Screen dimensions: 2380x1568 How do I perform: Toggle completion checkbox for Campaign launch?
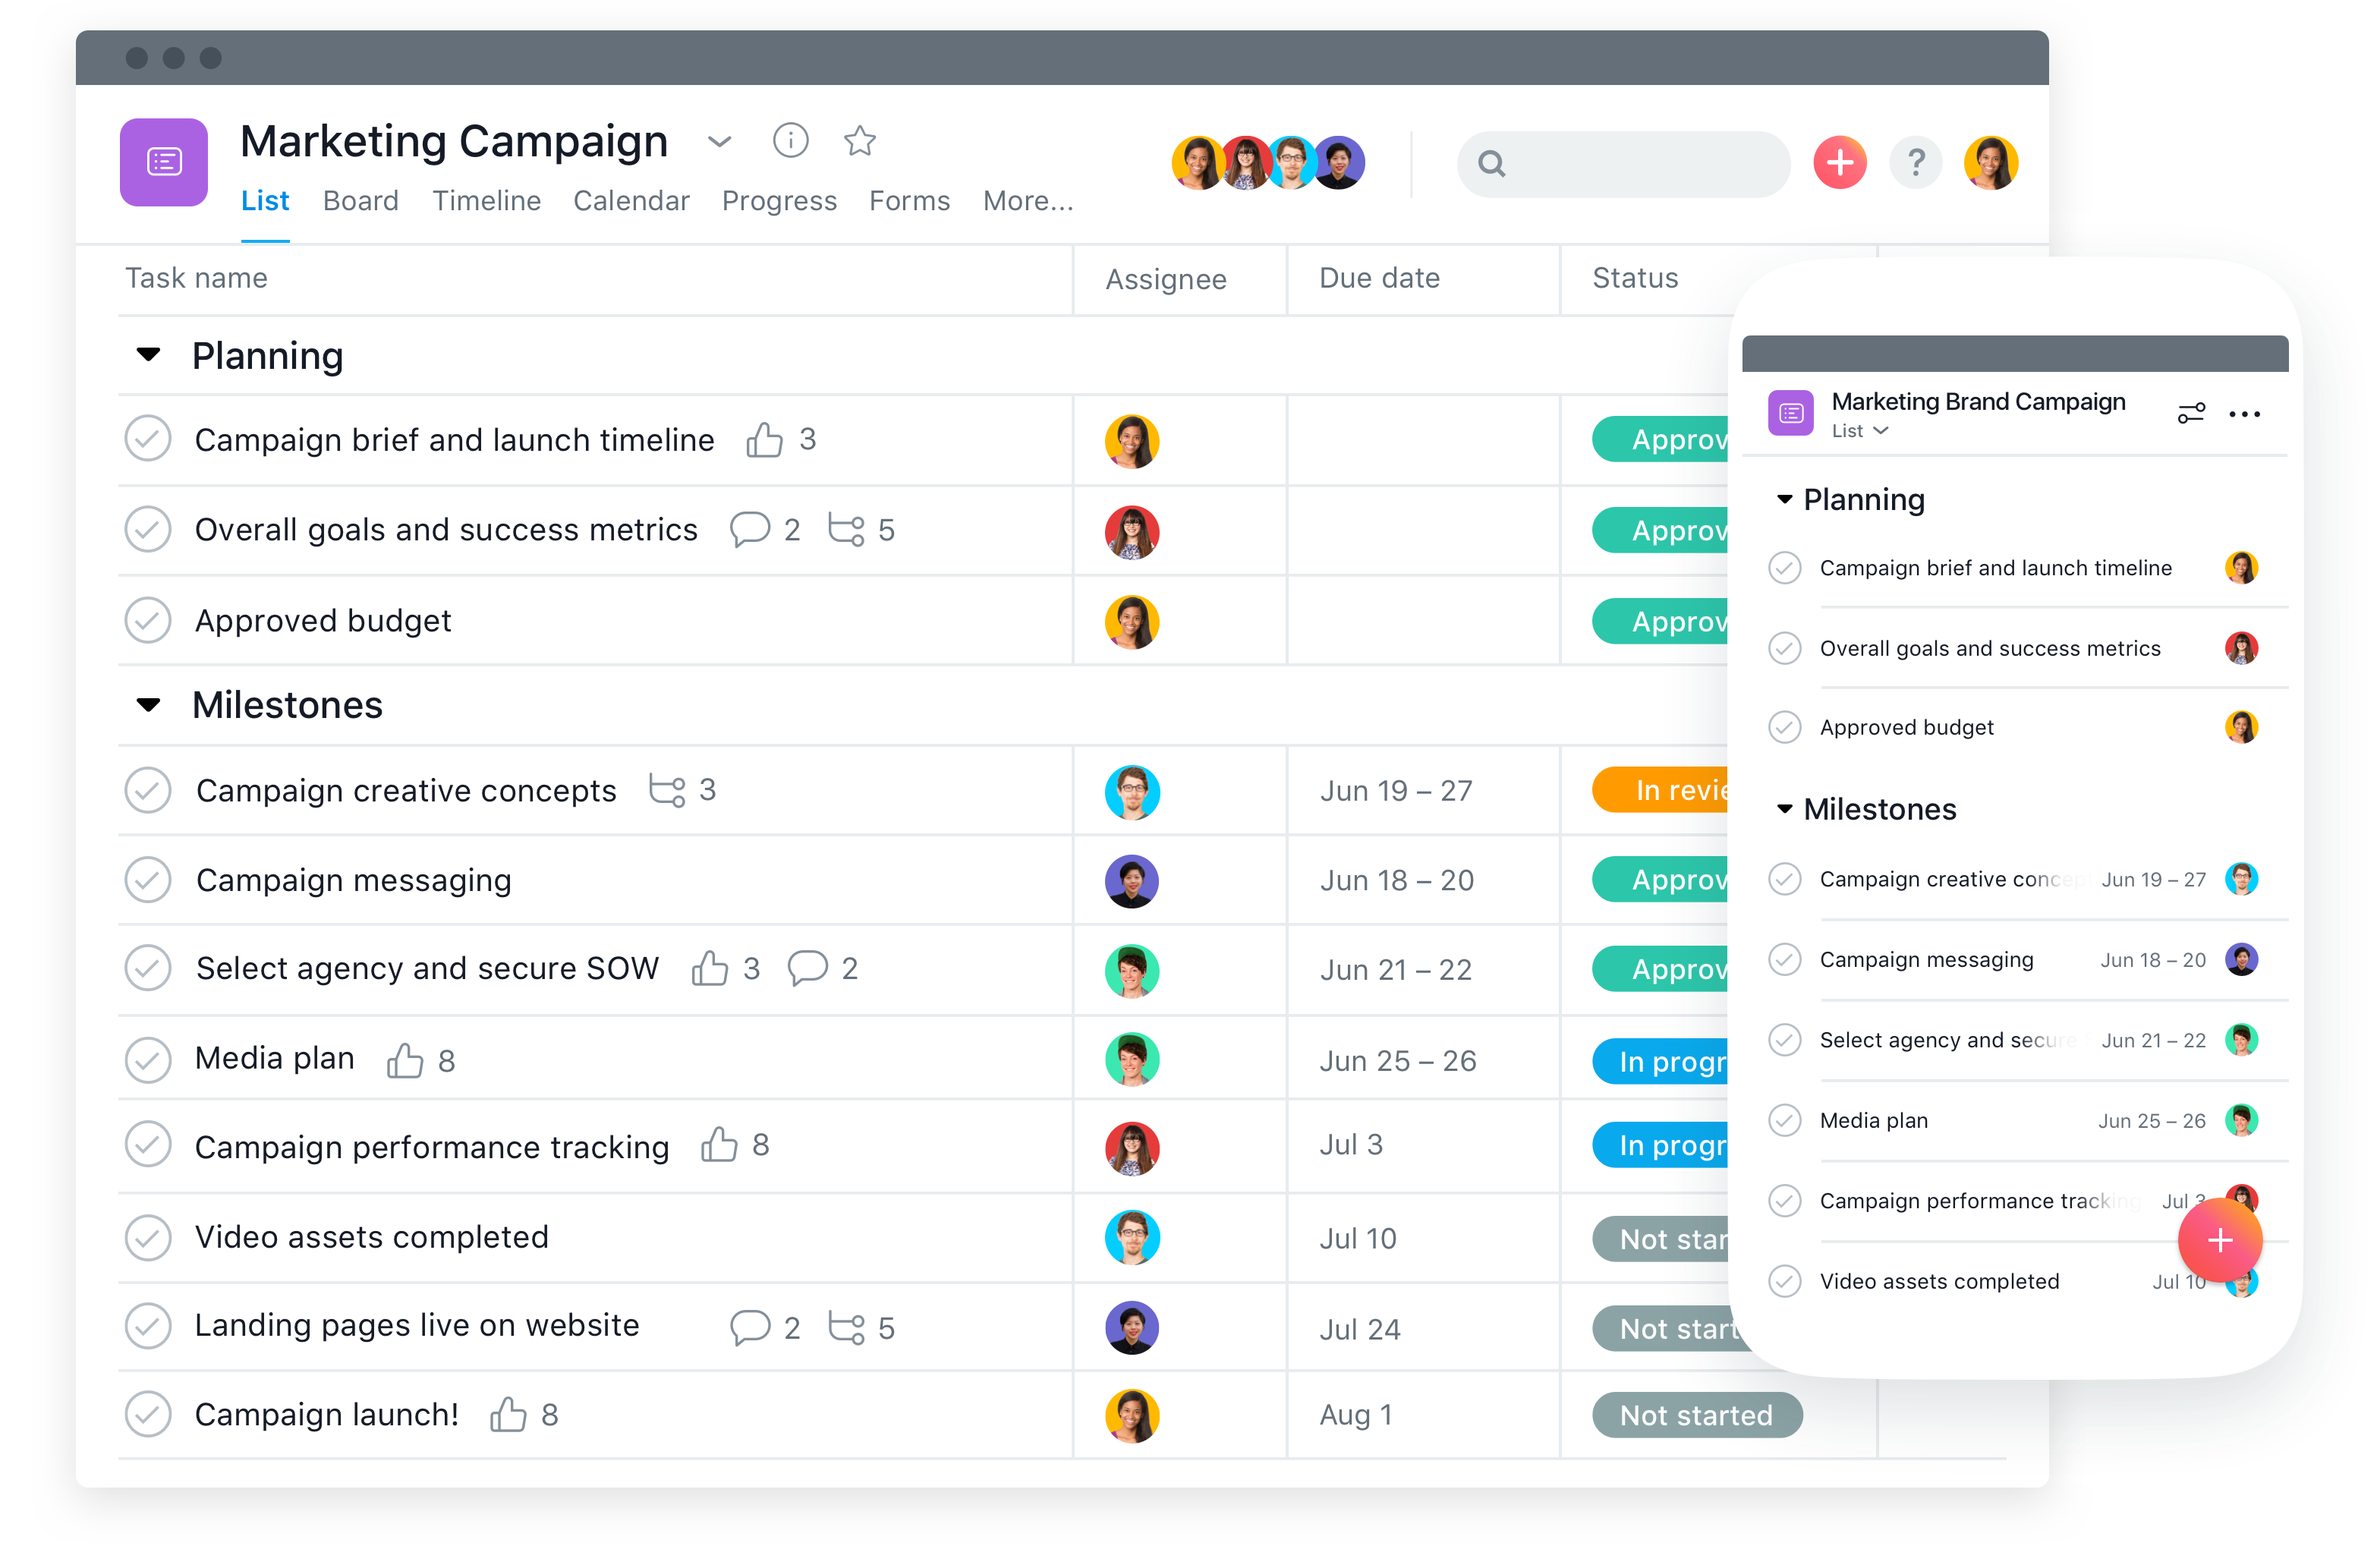[x=147, y=1414]
